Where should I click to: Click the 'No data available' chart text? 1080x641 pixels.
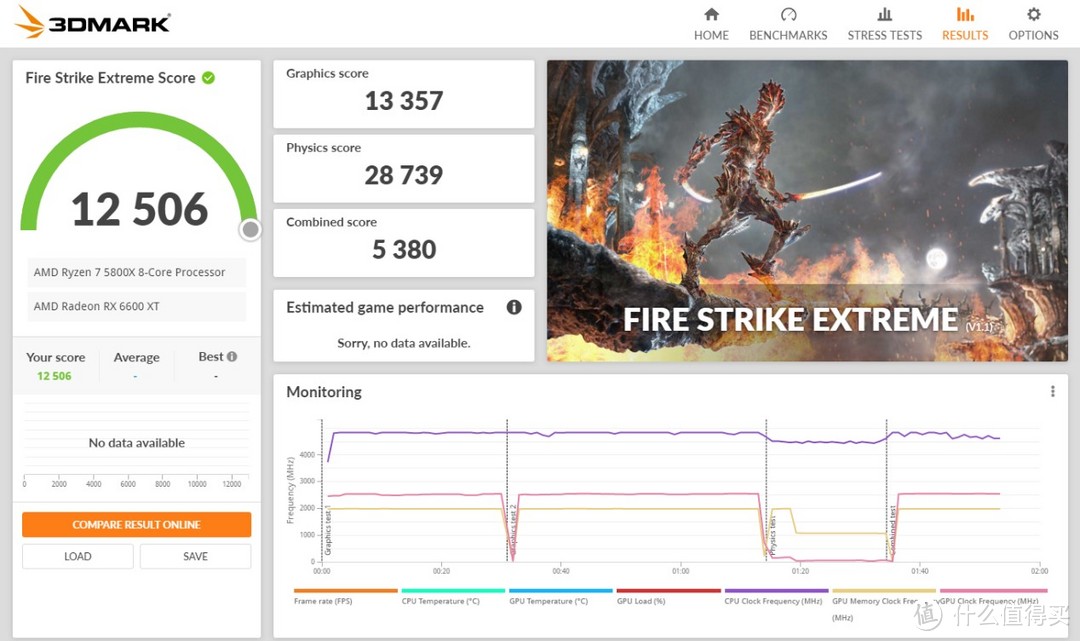136,443
